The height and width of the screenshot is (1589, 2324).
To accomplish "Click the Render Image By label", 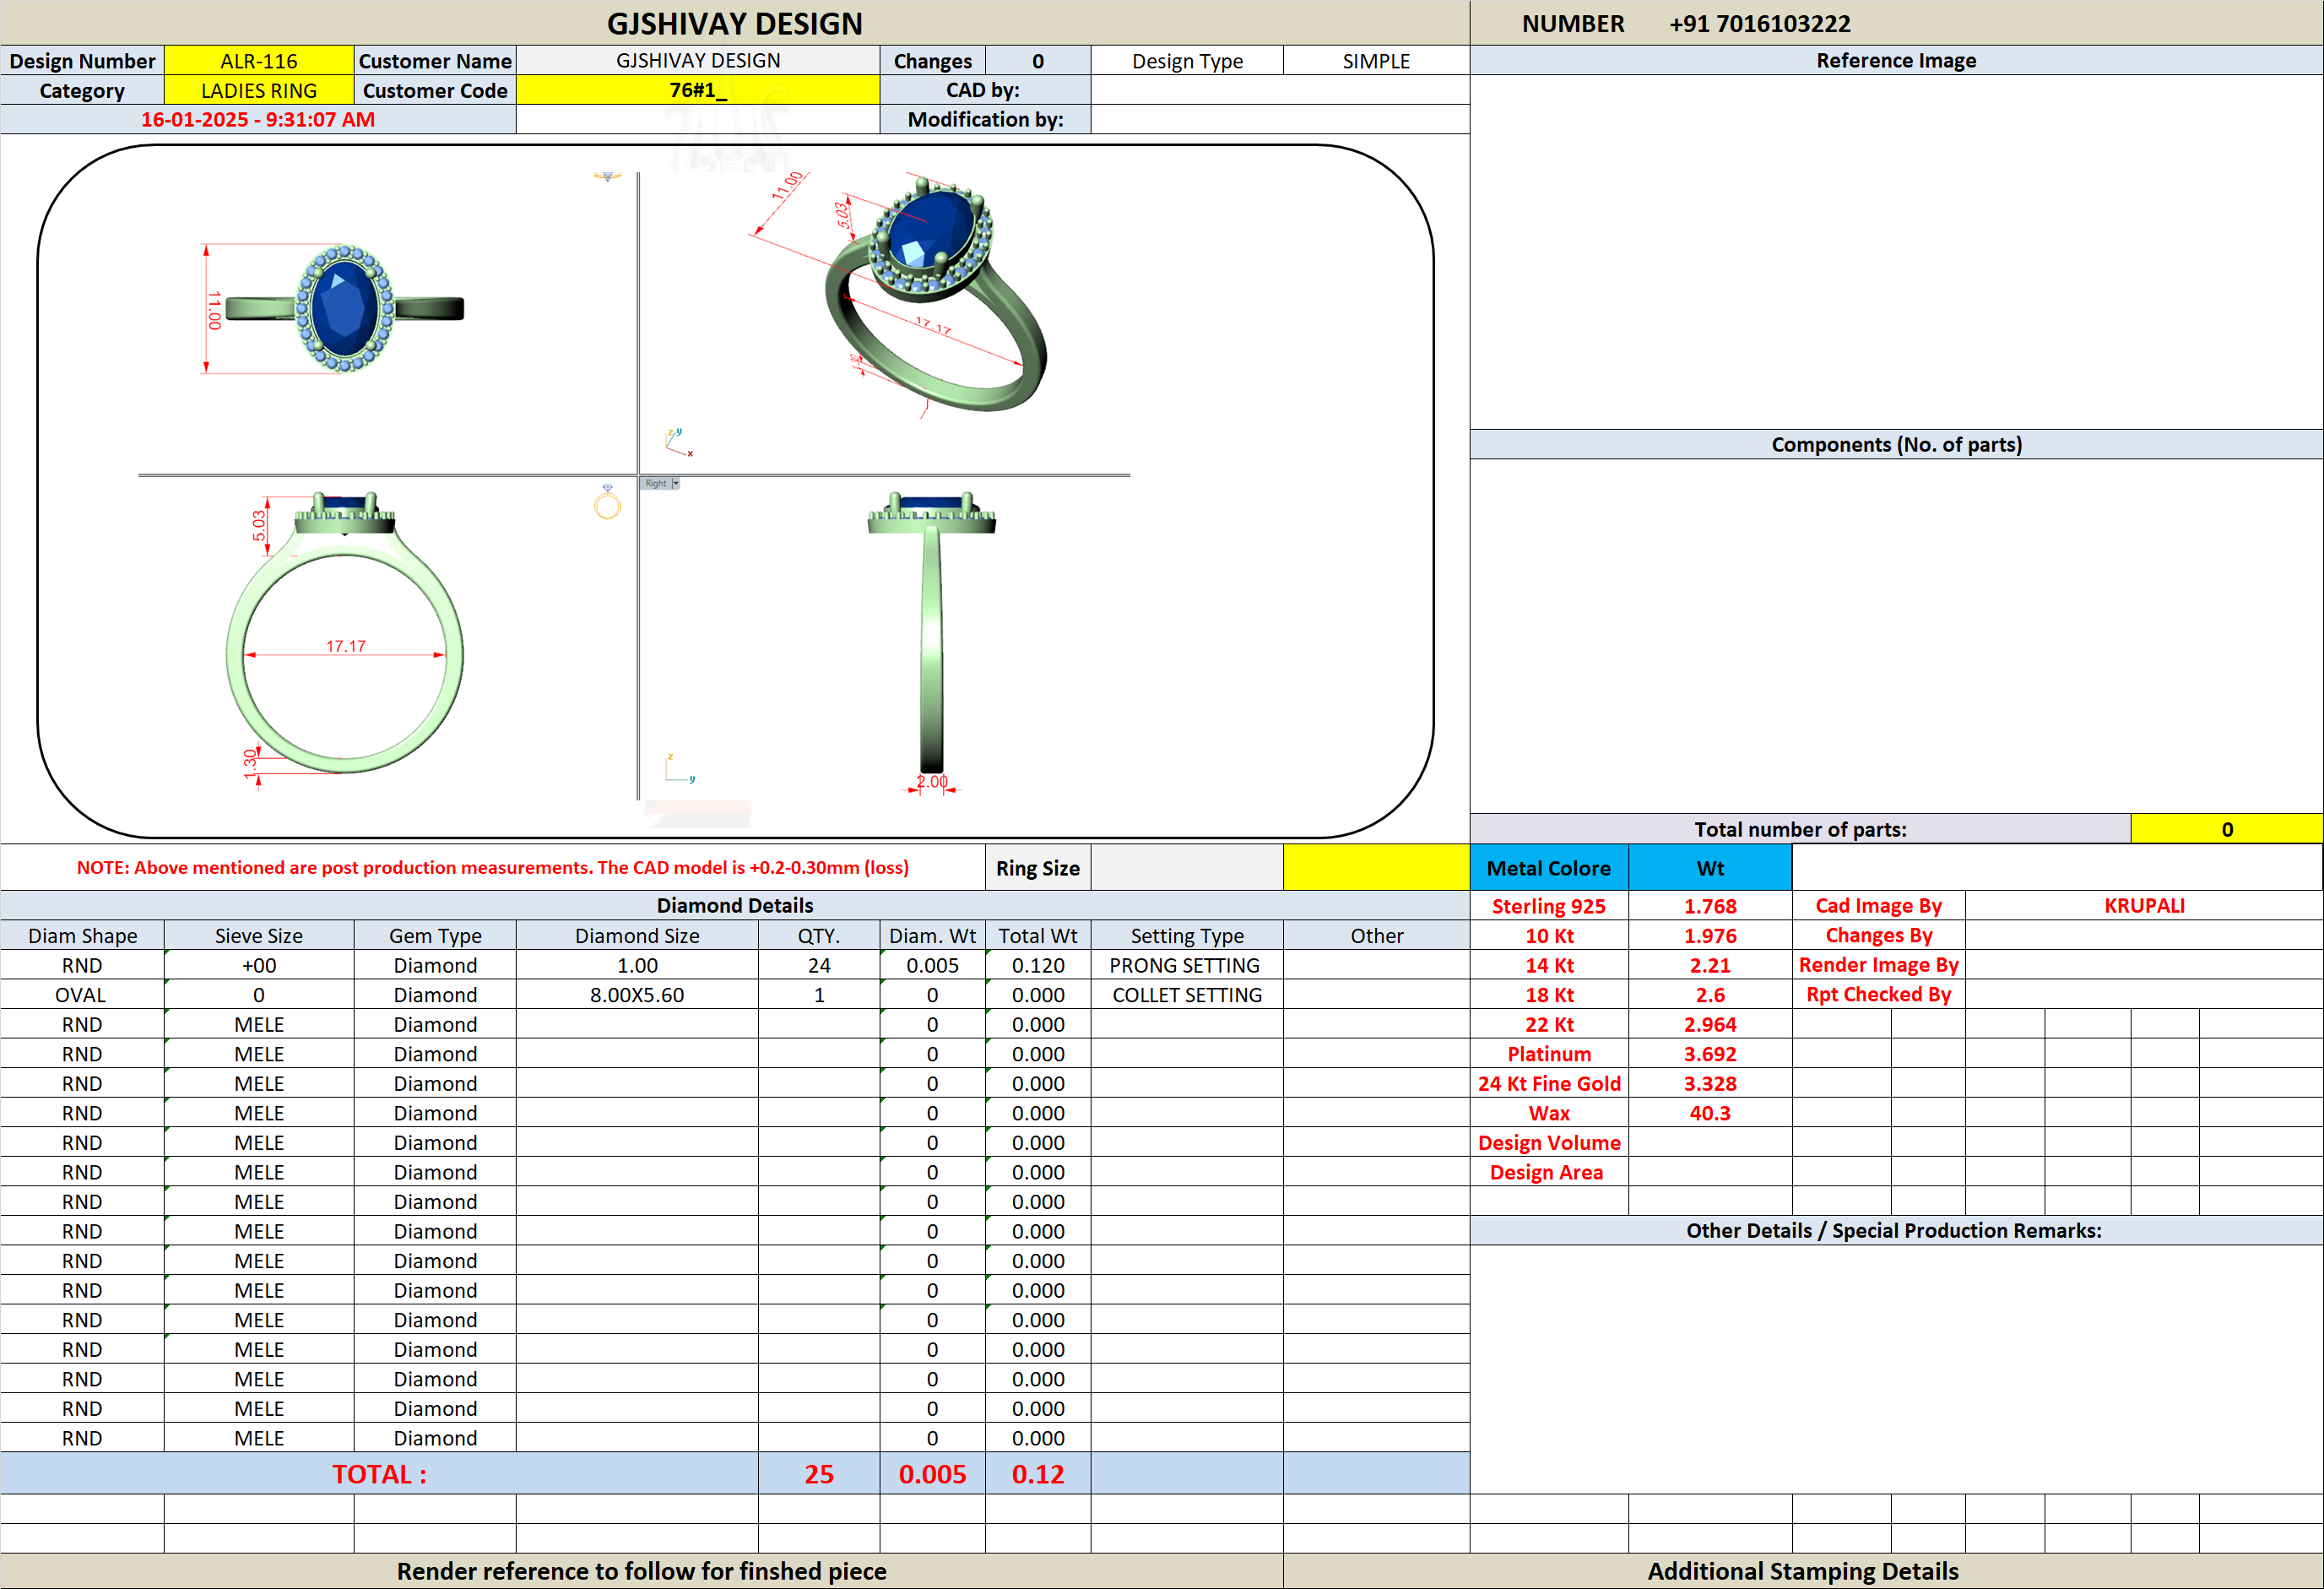I will point(1878,964).
